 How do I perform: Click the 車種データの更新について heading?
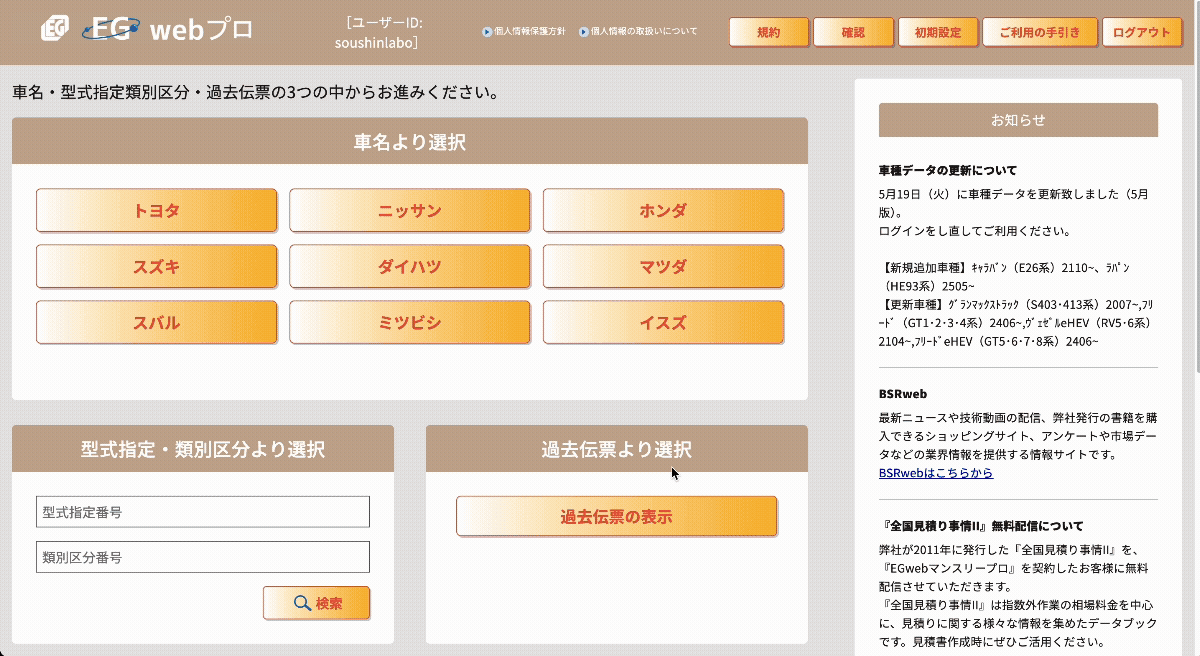pyautogui.click(x=948, y=170)
